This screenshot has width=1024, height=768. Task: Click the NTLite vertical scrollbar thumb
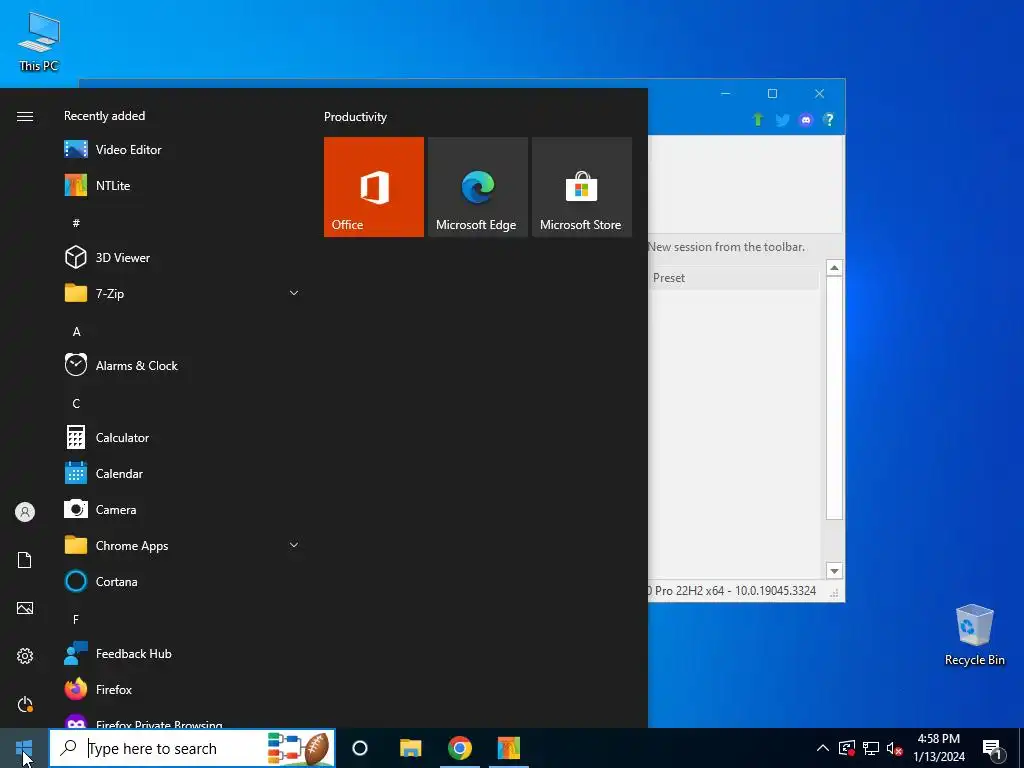(x=834, y=398)
